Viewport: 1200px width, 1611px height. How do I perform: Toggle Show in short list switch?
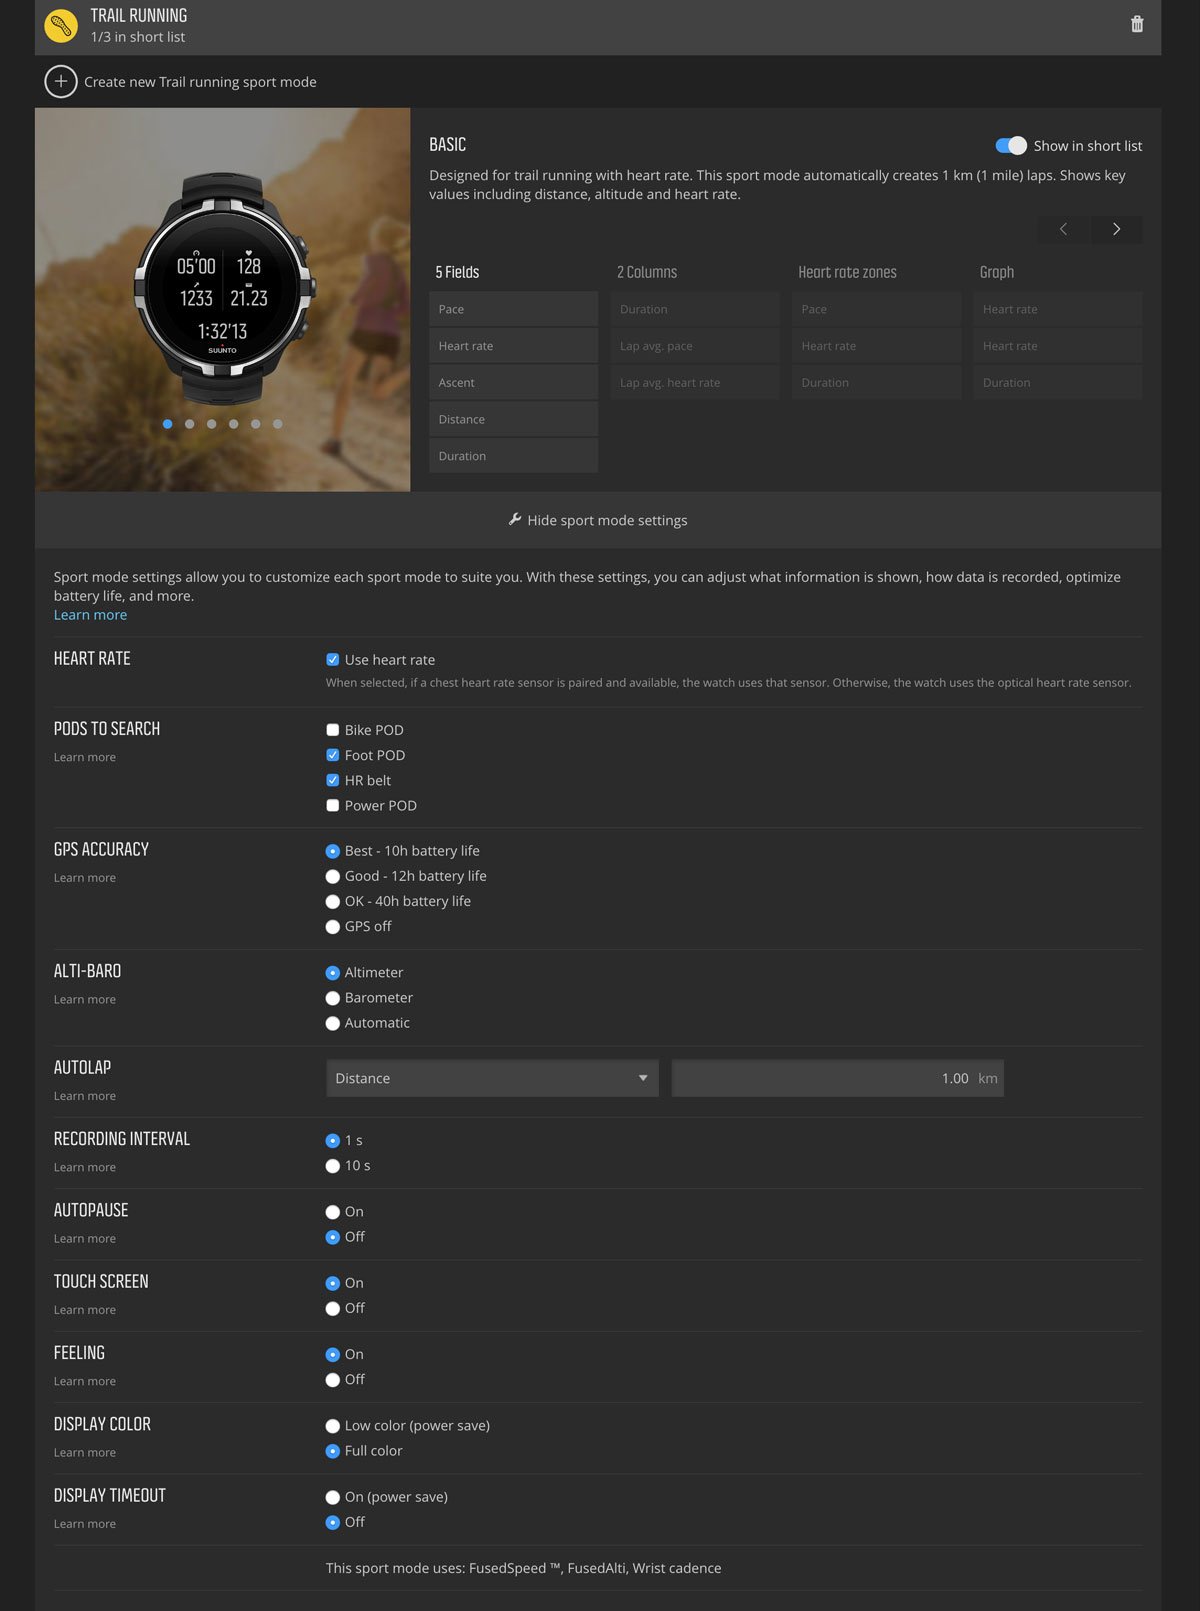pyautogui.click(x=1011, y=145)
